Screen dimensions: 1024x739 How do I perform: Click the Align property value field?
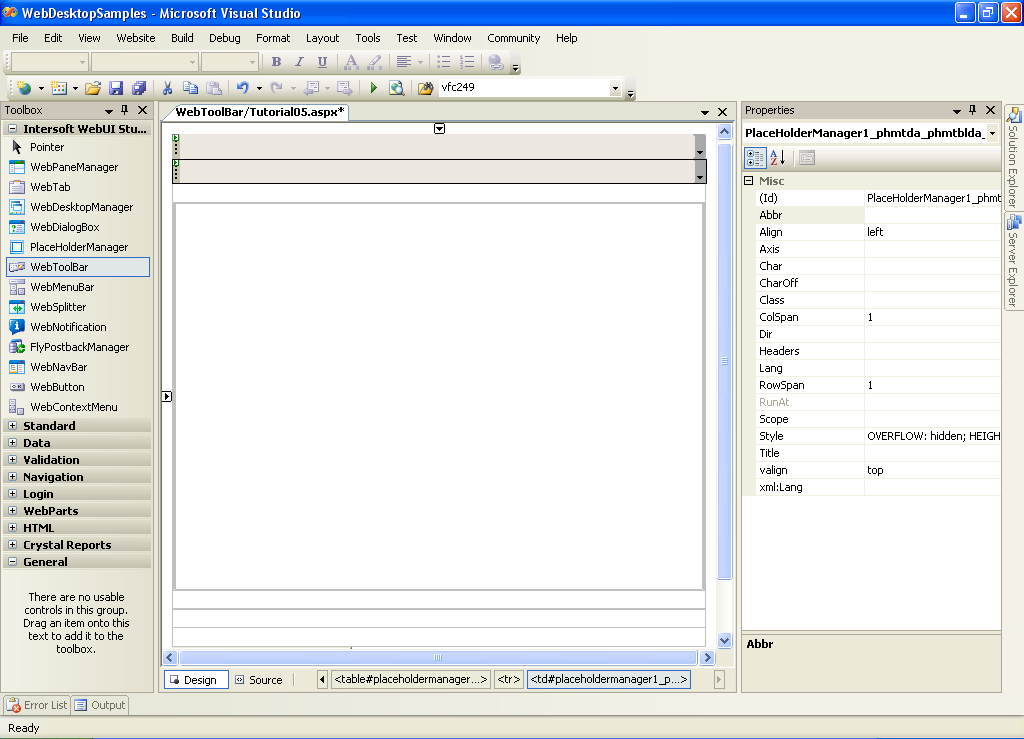[931, 232]
